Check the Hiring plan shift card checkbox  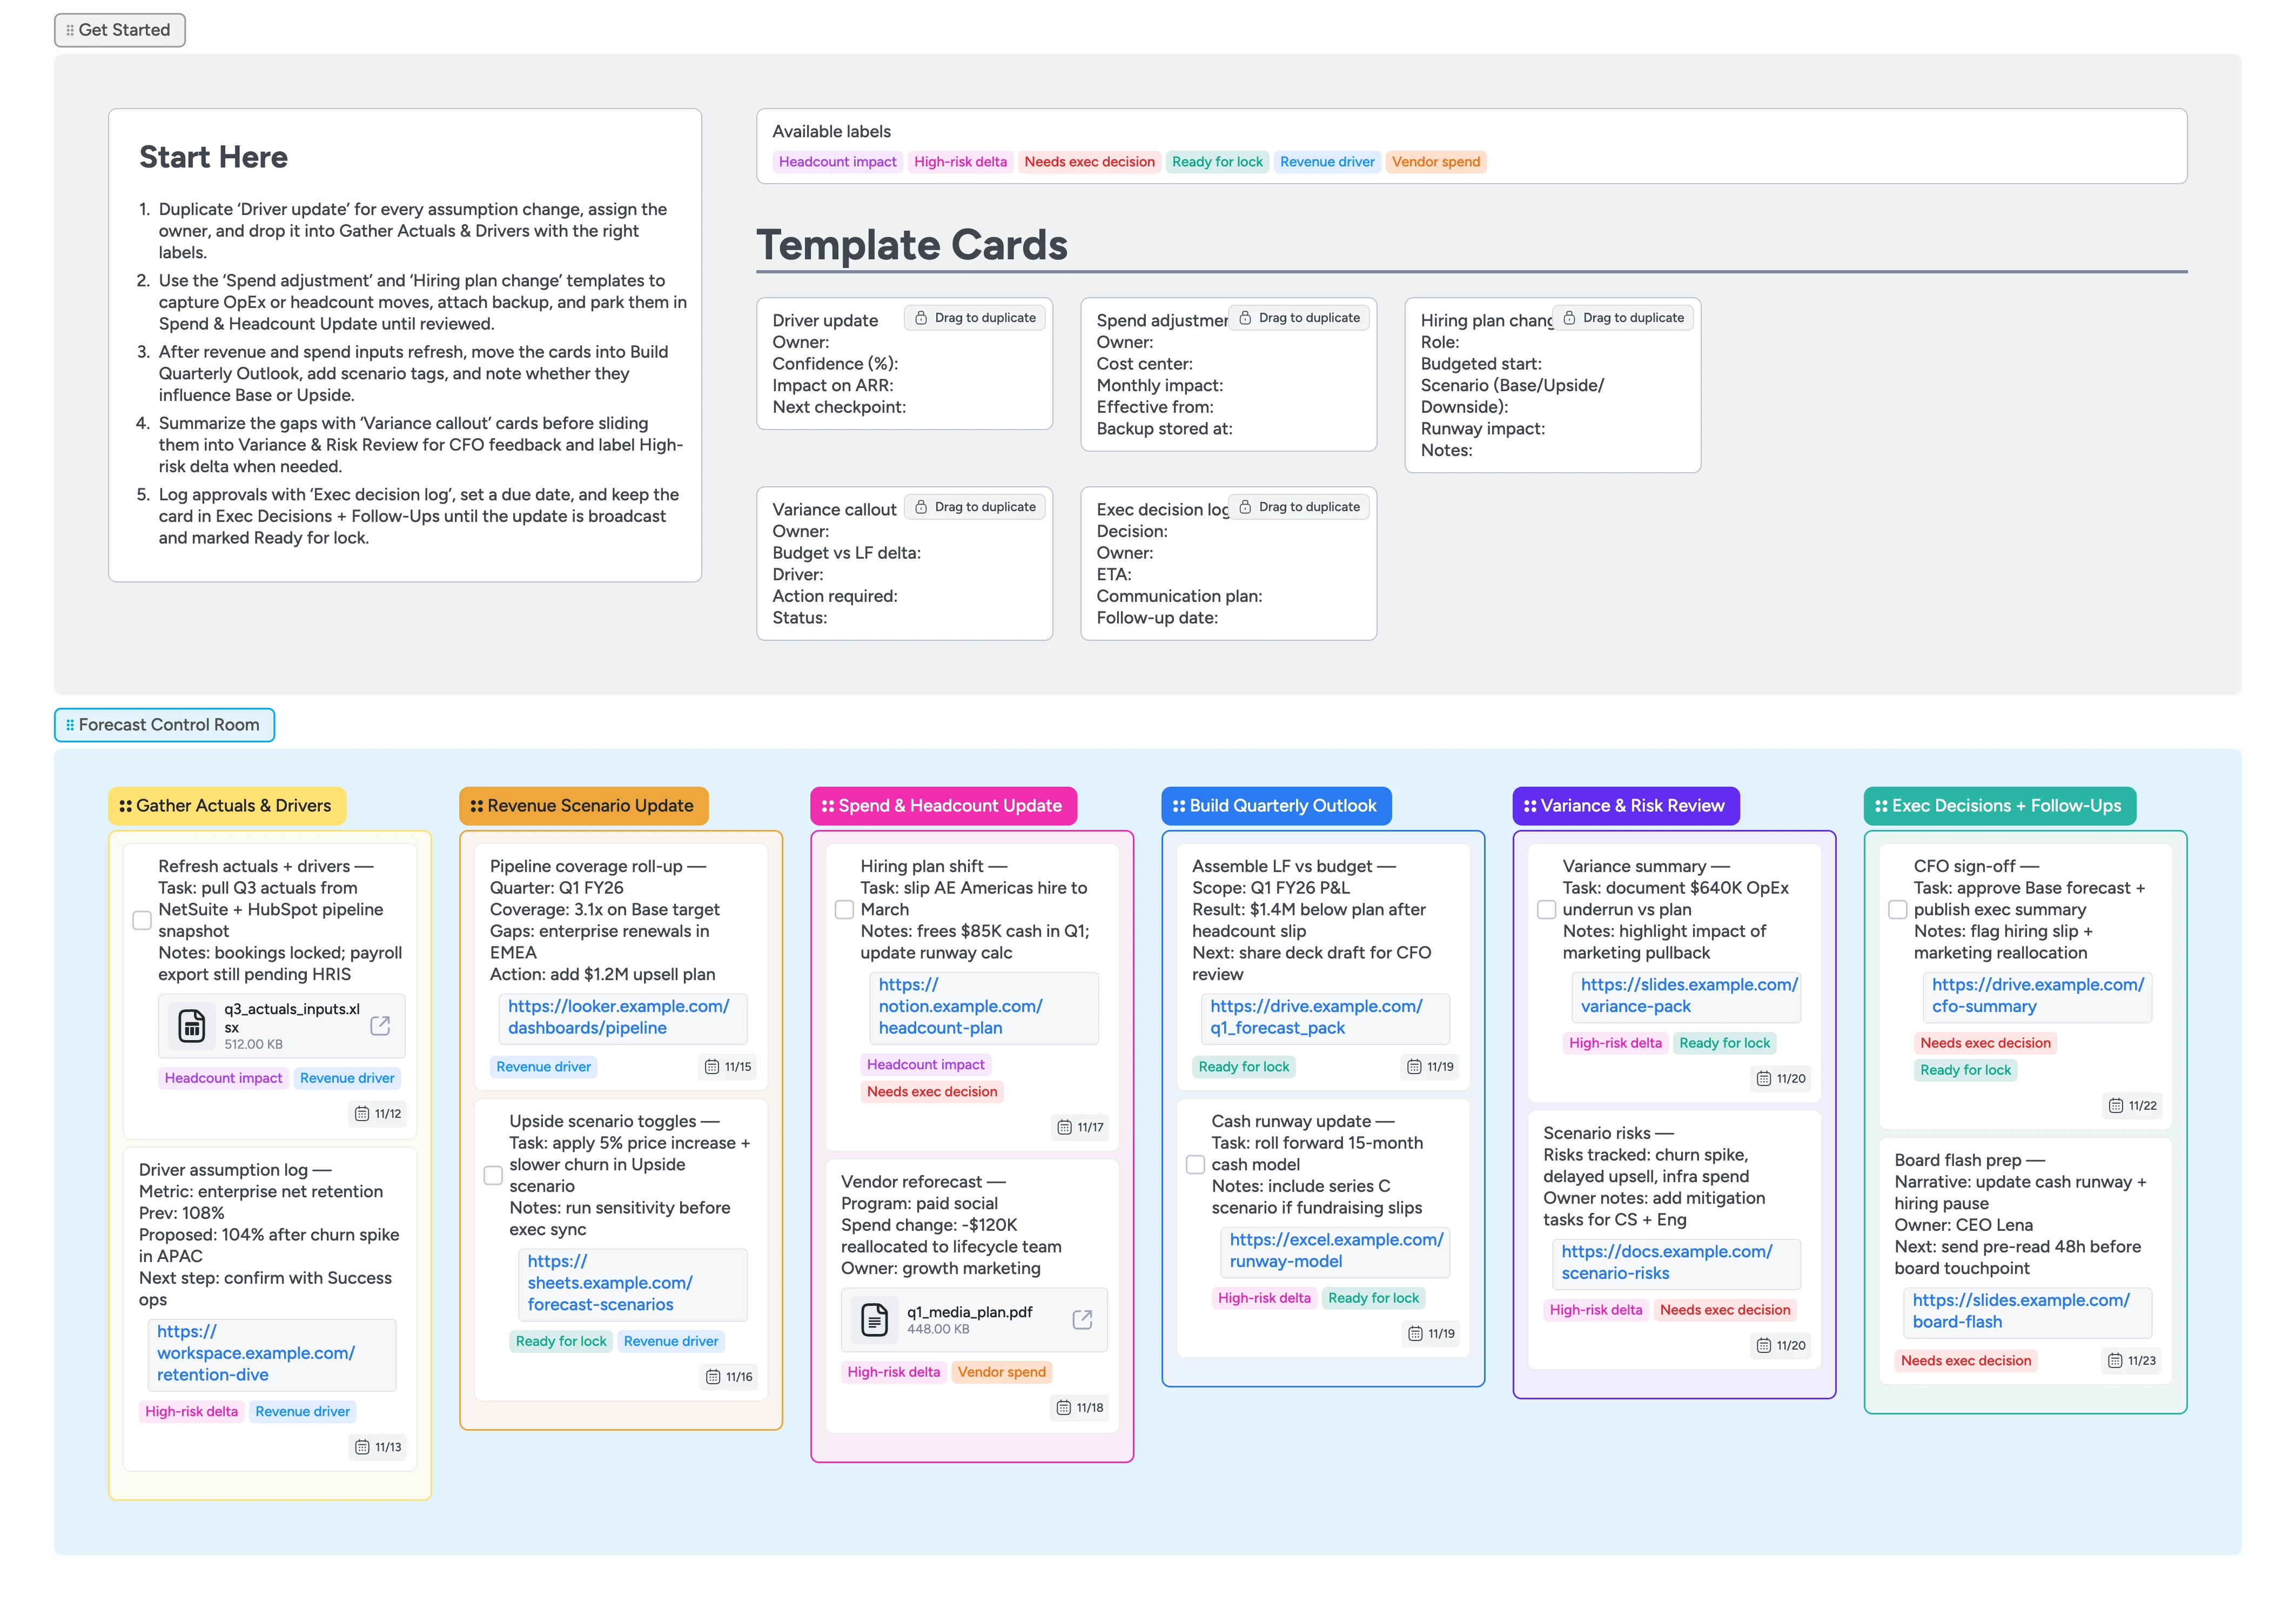844,909
